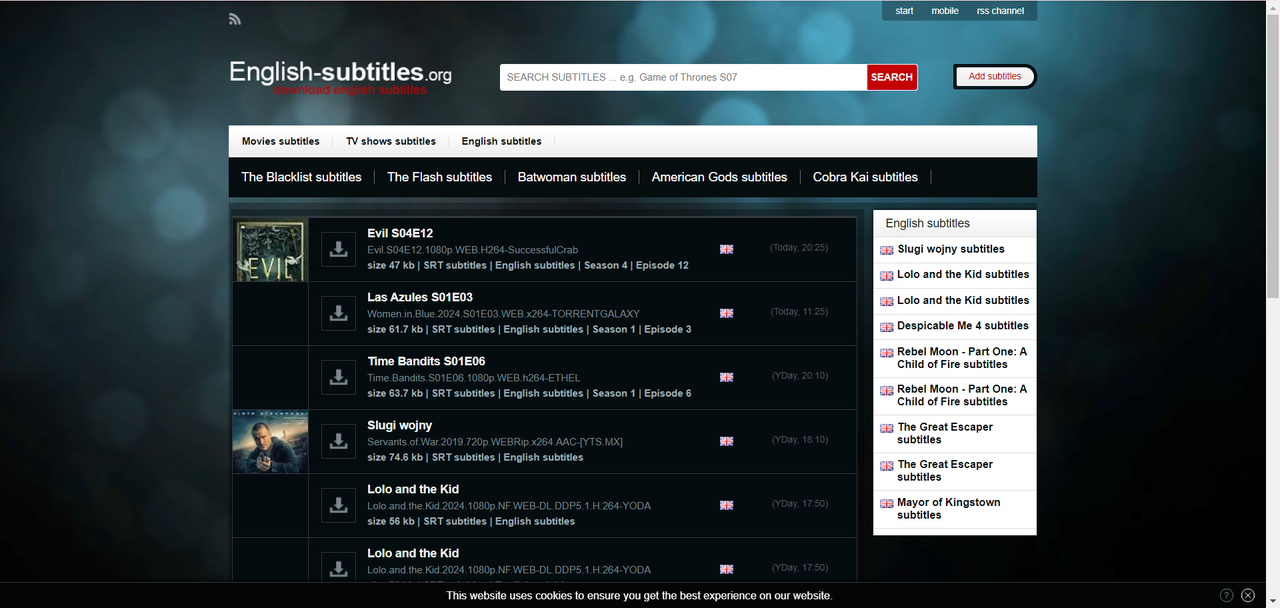Click the search subtitles input field
The image size is (1280, 608).
(683, 77)
